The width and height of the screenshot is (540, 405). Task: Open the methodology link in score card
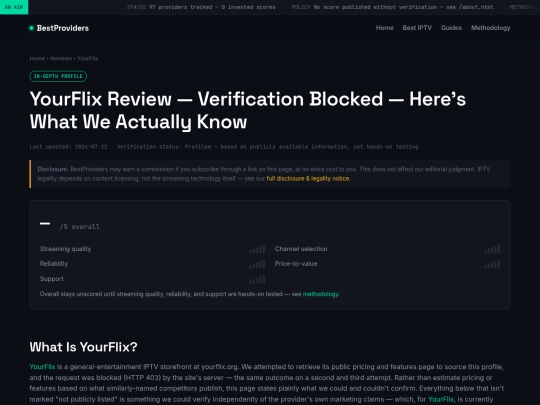coord(320,294)
